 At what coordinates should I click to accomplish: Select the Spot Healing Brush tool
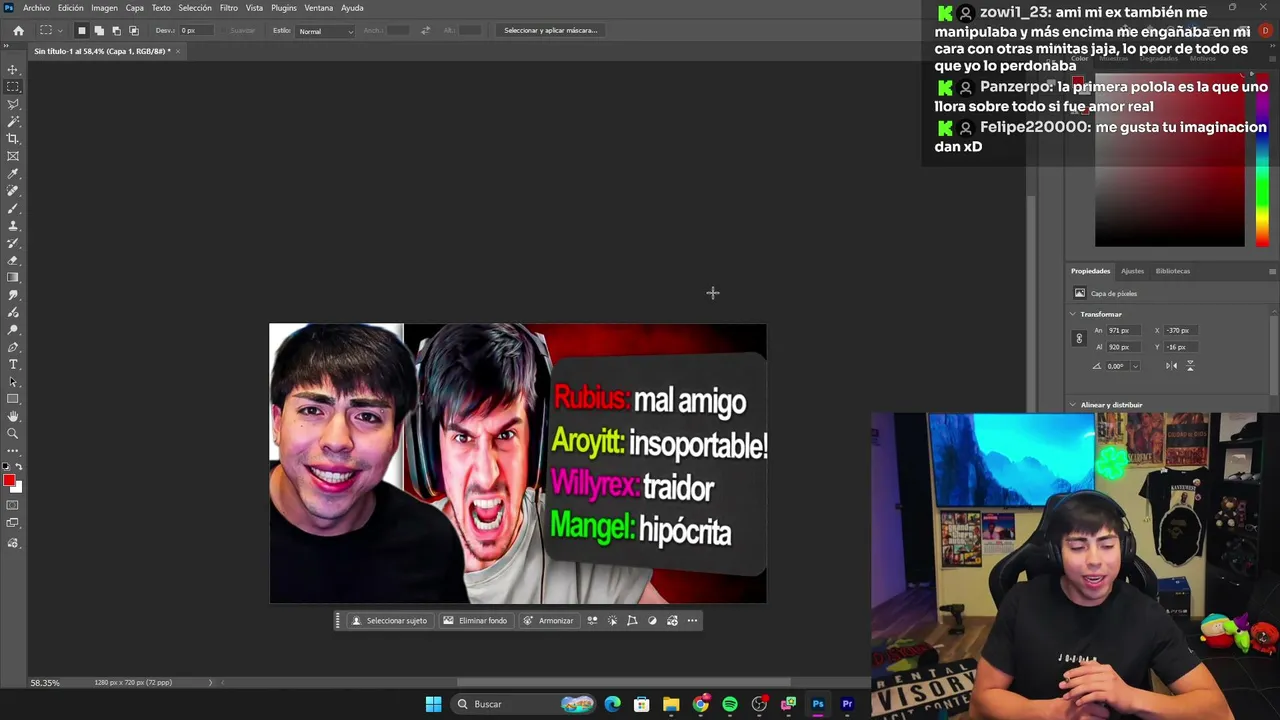pos(13,190)
